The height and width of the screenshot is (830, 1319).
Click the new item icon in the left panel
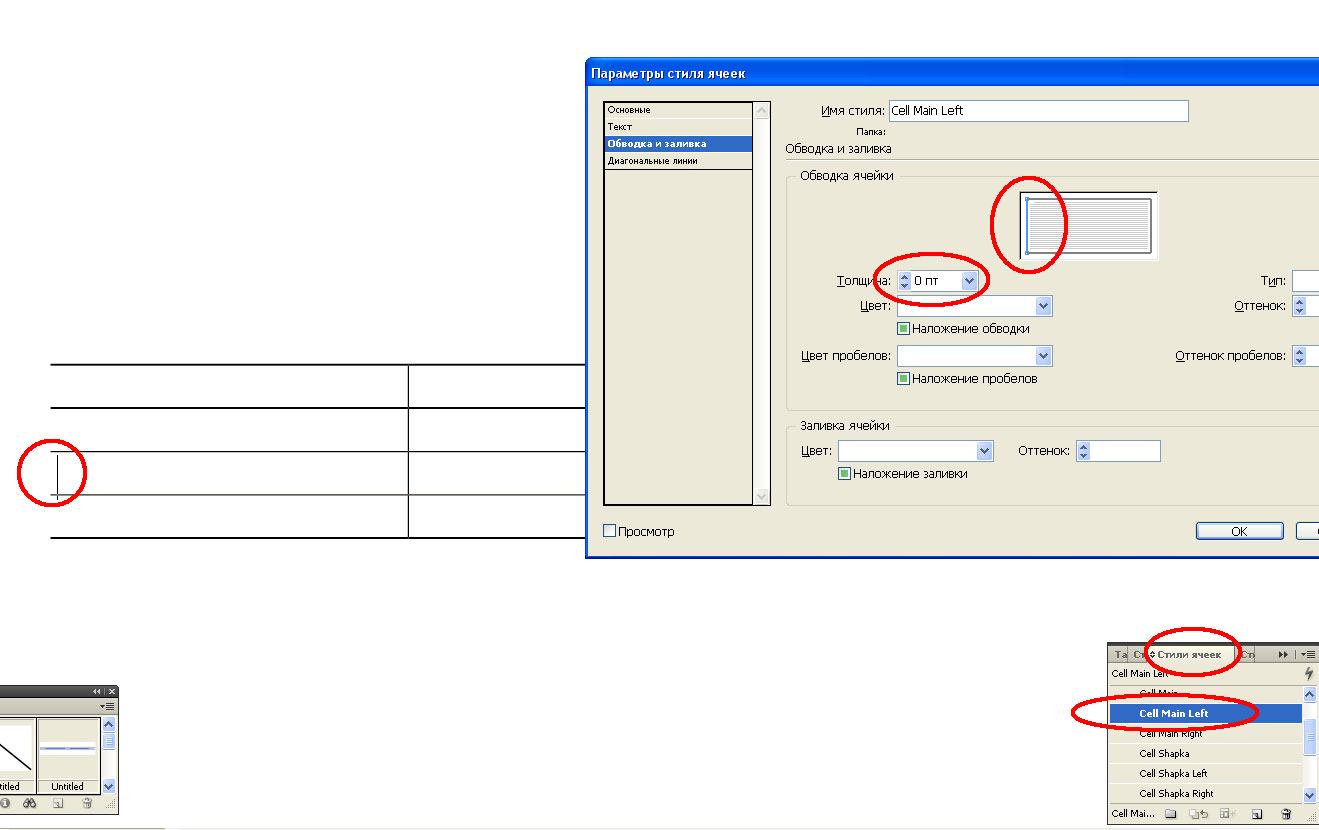(58, 802)
